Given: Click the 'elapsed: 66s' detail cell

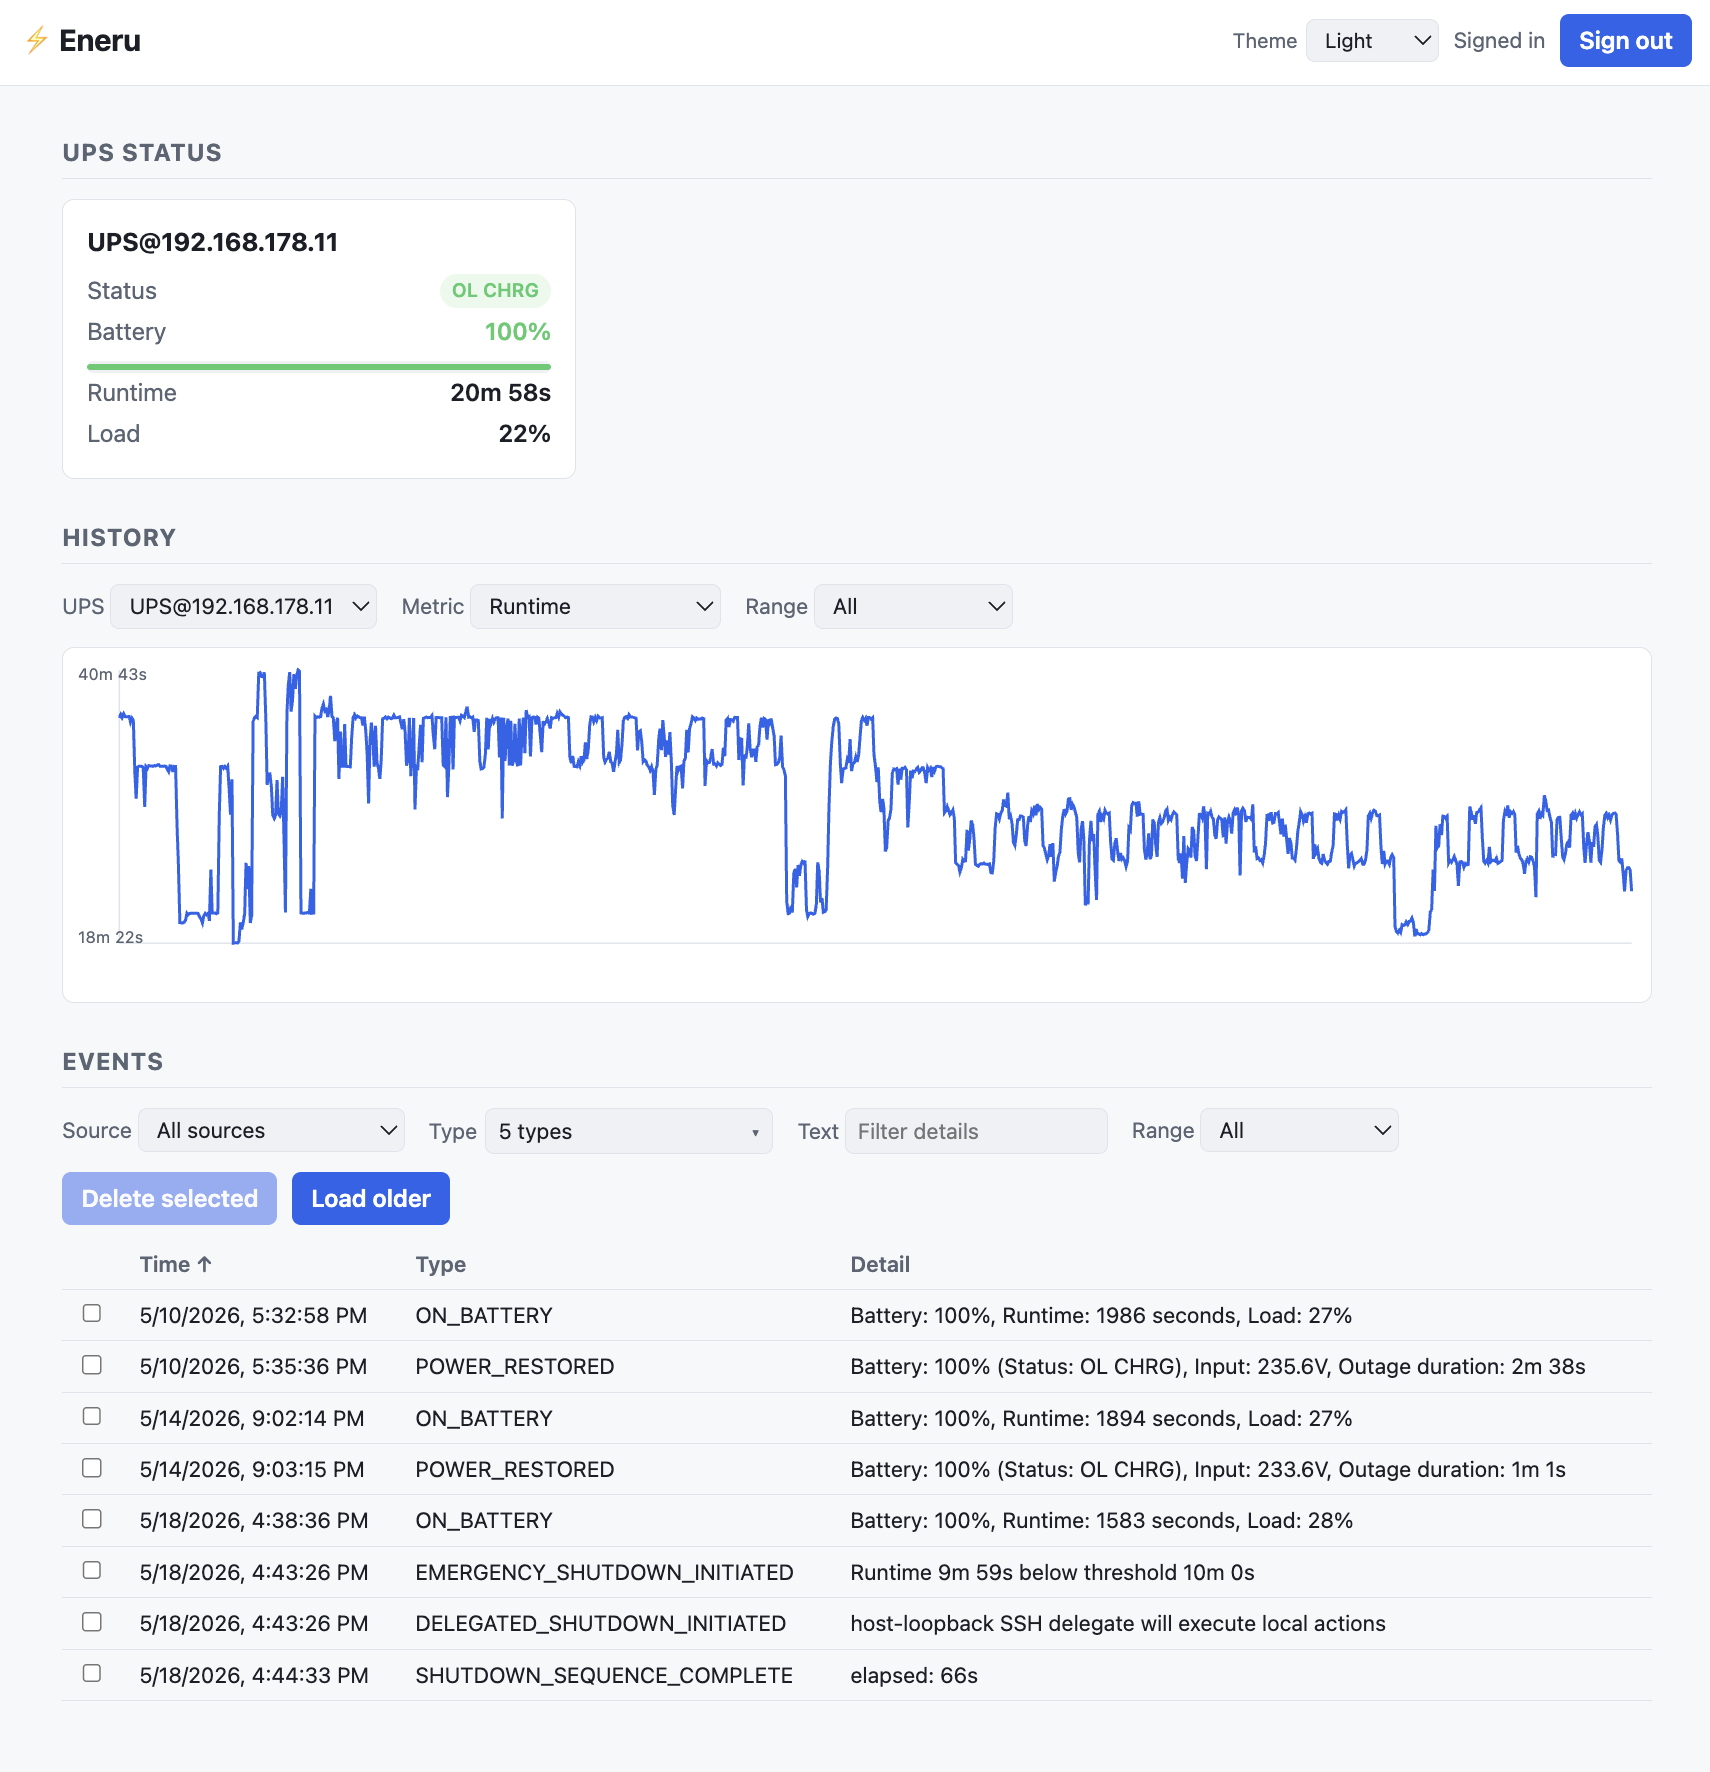Looking at the screenshot, I should pyautogui.click(x=914, y=1675).
